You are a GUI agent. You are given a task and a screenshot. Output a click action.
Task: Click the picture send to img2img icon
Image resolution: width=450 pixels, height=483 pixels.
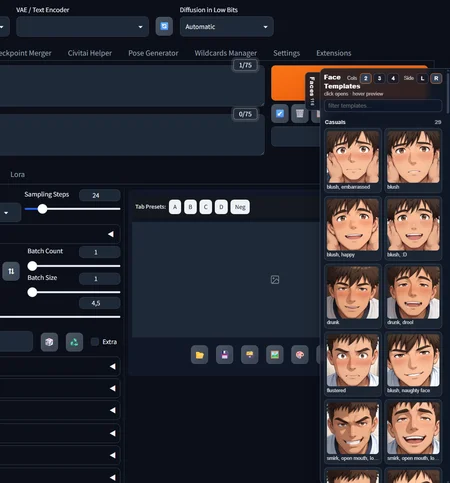click(275, 355)
